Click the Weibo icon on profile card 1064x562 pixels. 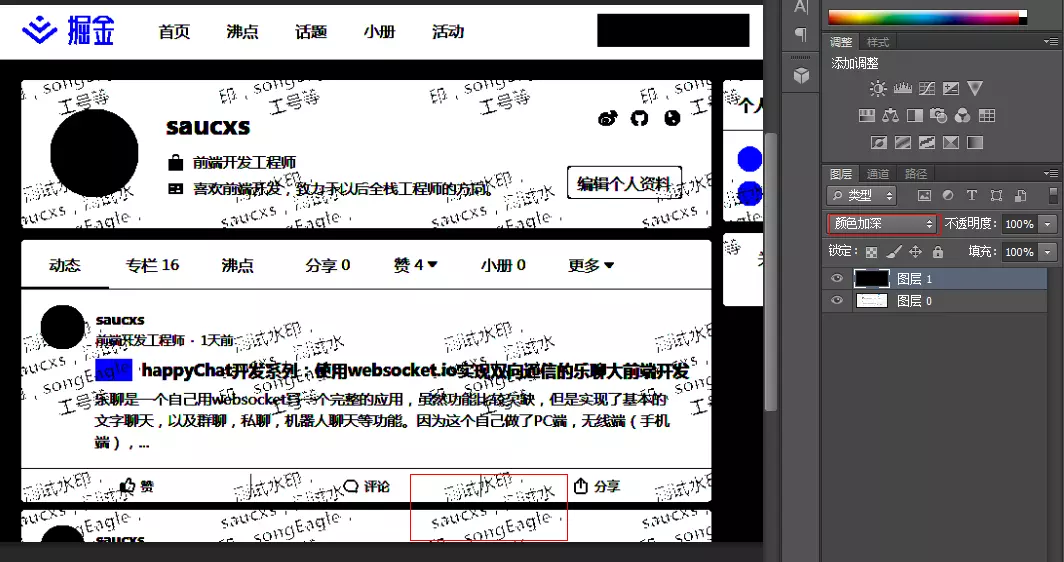tap(607, 119)
